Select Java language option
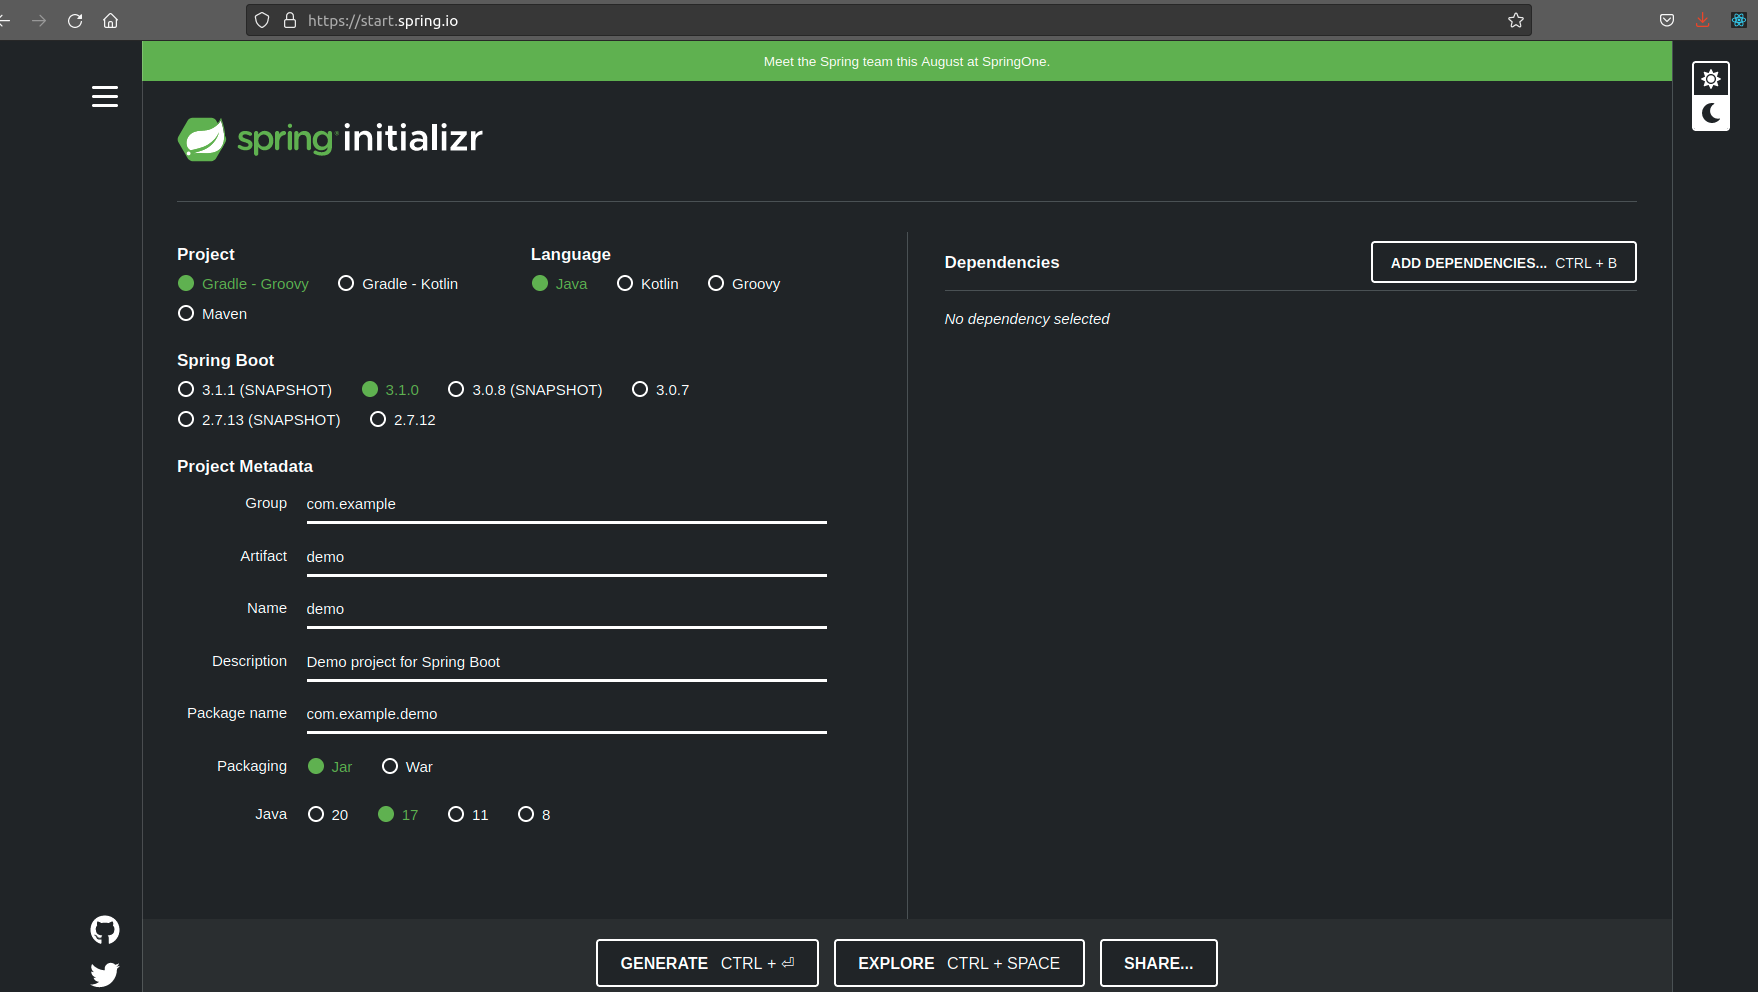The height and width of the screenshot is (992, 1758). pos(559,284)
